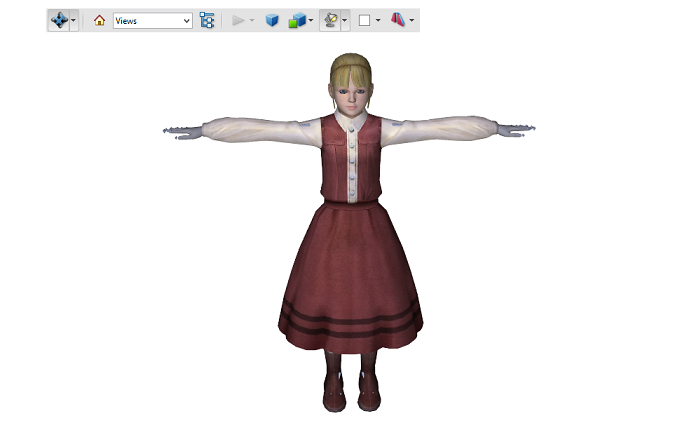The height and width of the screenshot is (423, 682).
Task: Open the Views combo box
Action: pos(153,20)
